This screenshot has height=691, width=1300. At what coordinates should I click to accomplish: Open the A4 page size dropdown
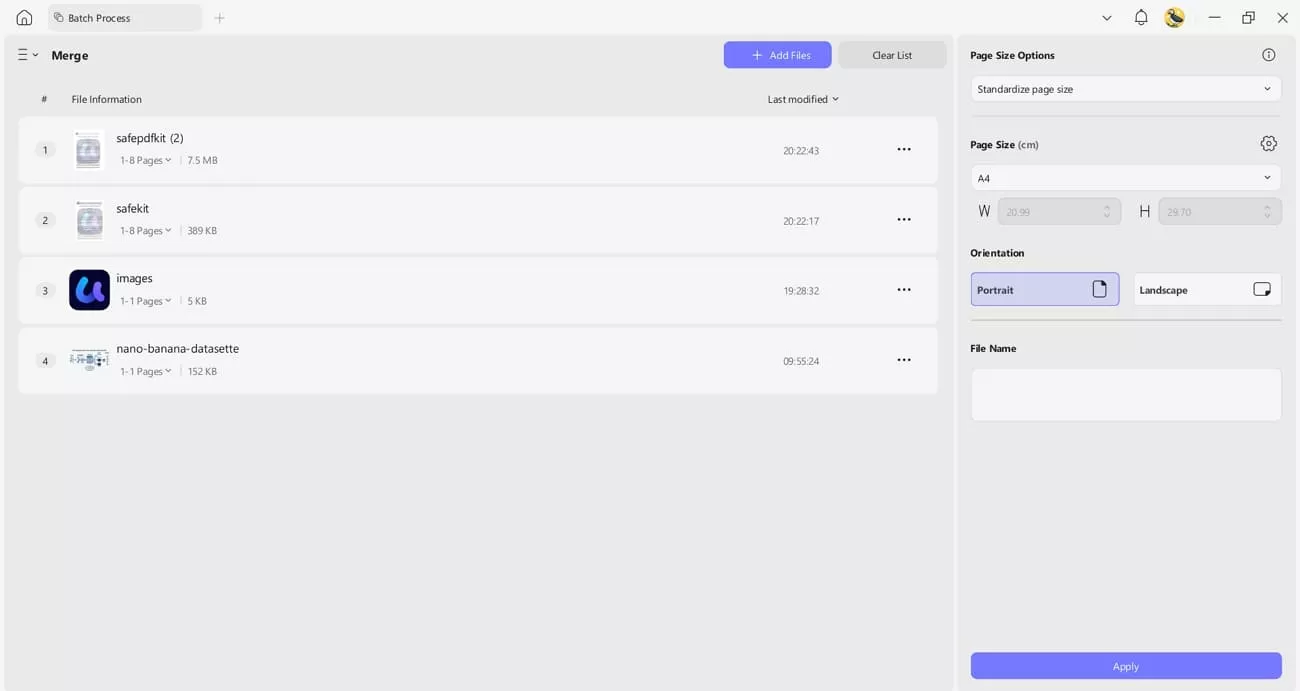click(1125, 177)
